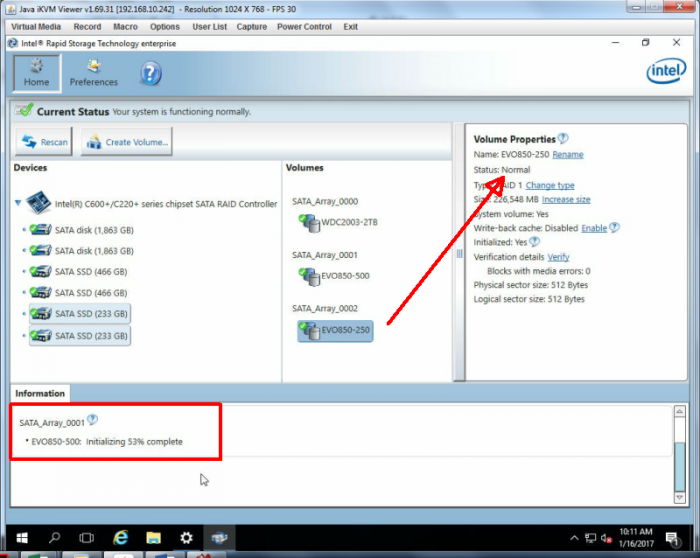Click the Rescan button

[44, 142]
